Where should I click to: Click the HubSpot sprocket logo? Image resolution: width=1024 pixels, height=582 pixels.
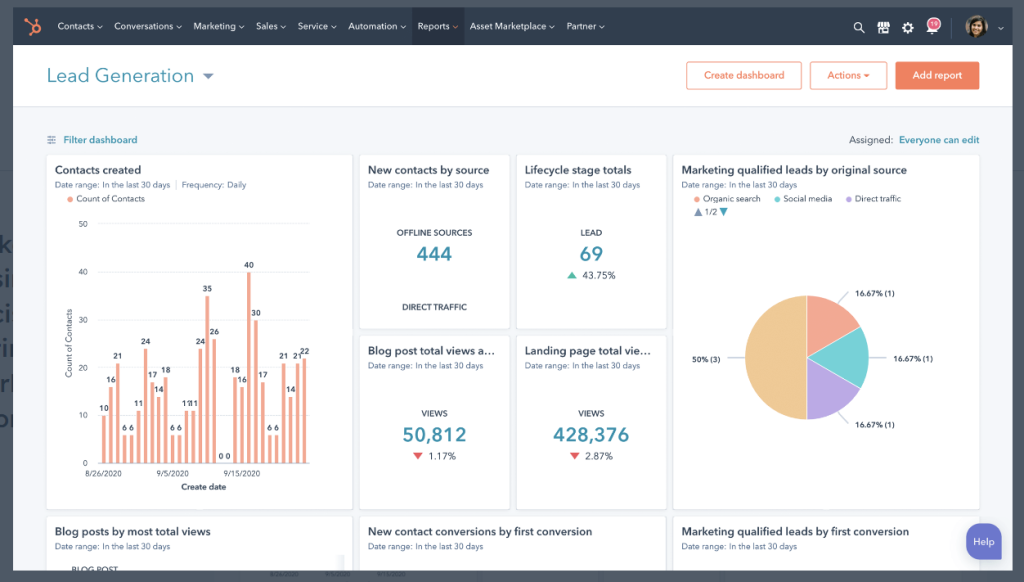pos(34,27)
